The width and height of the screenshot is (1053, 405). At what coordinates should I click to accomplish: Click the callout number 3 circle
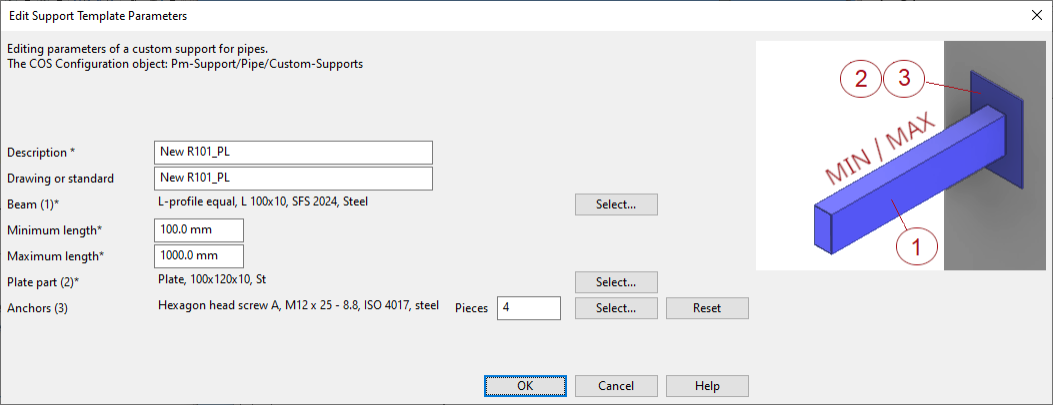click(x=904, y=80)
